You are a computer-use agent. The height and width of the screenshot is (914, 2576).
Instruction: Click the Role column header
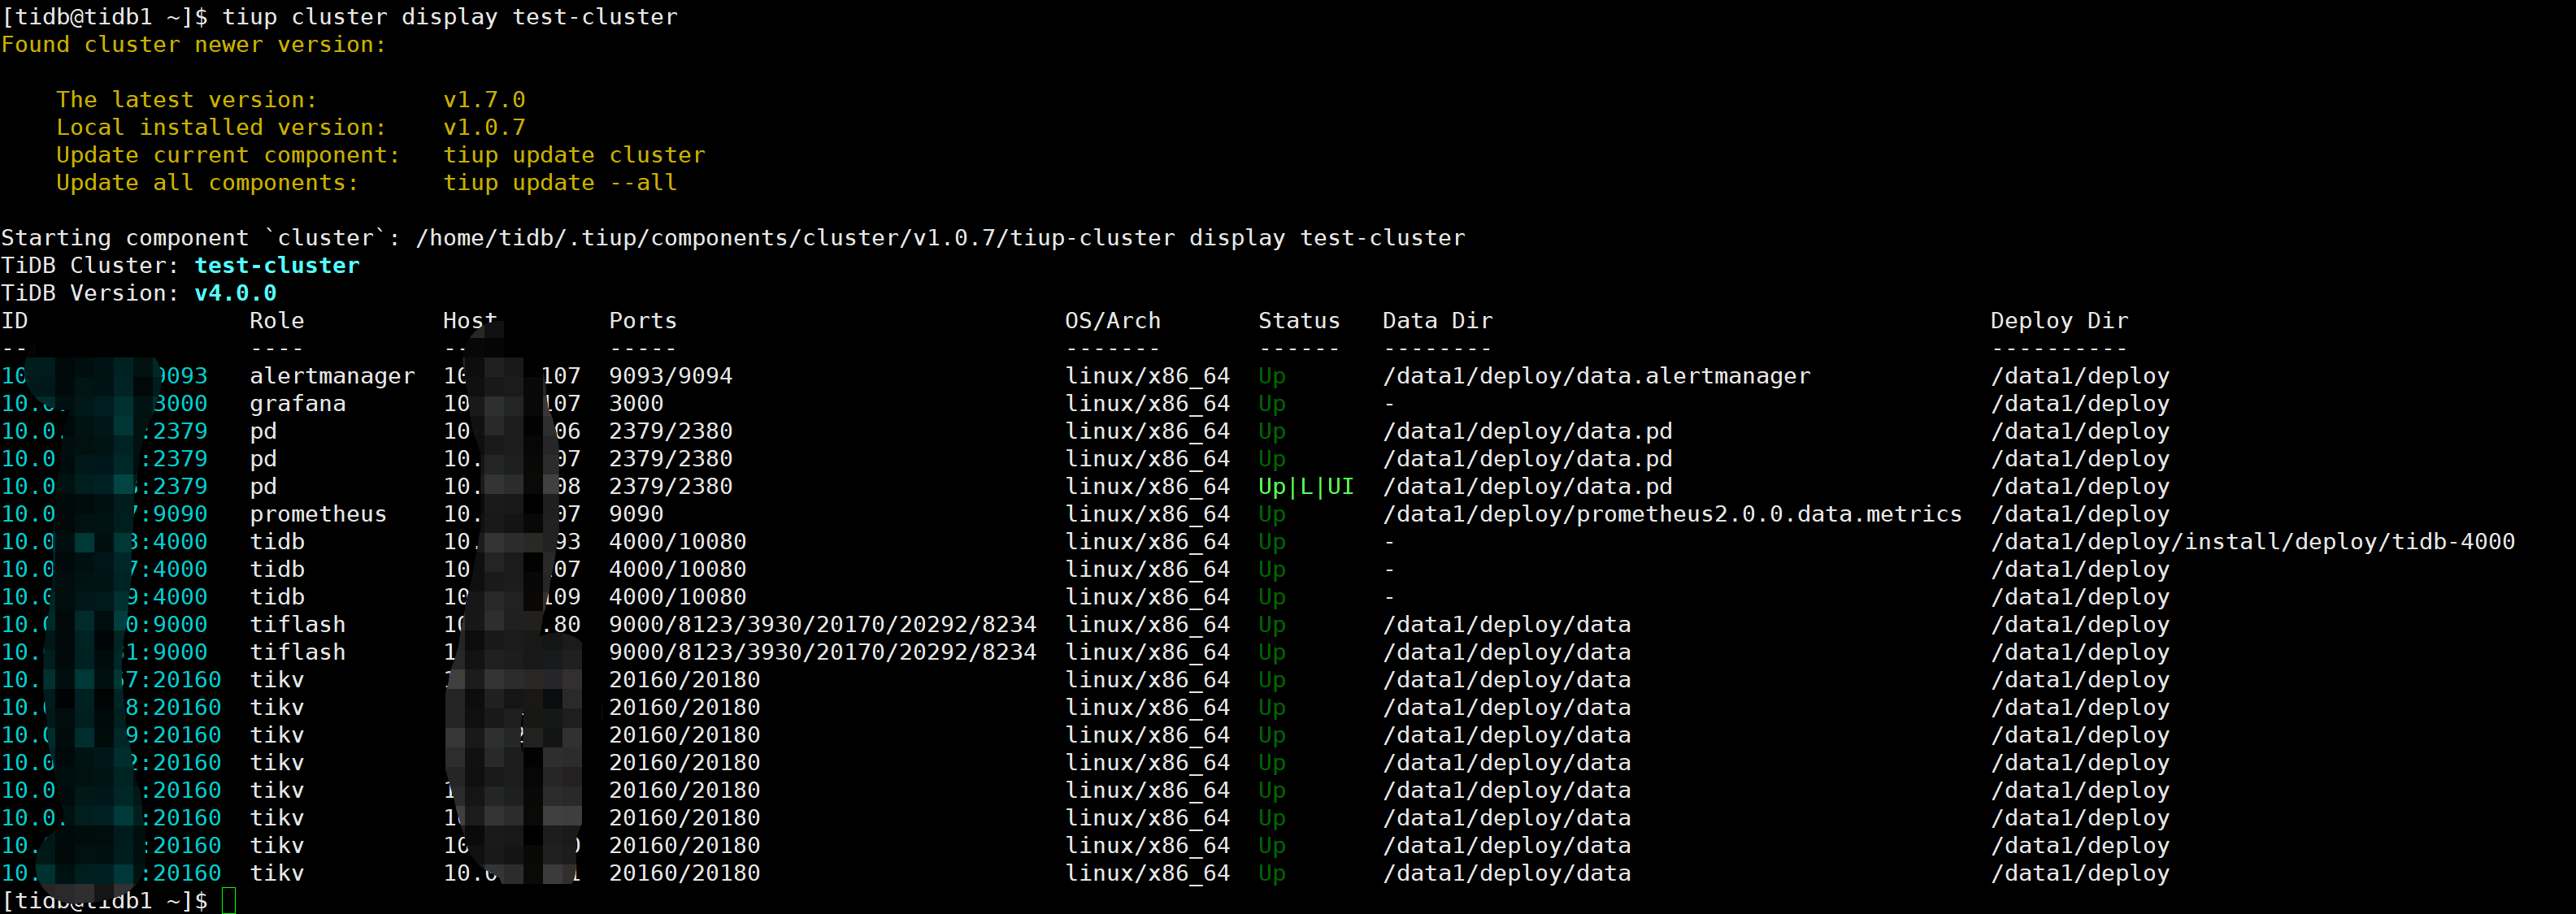pyautogui.click(x=276, y=321)
